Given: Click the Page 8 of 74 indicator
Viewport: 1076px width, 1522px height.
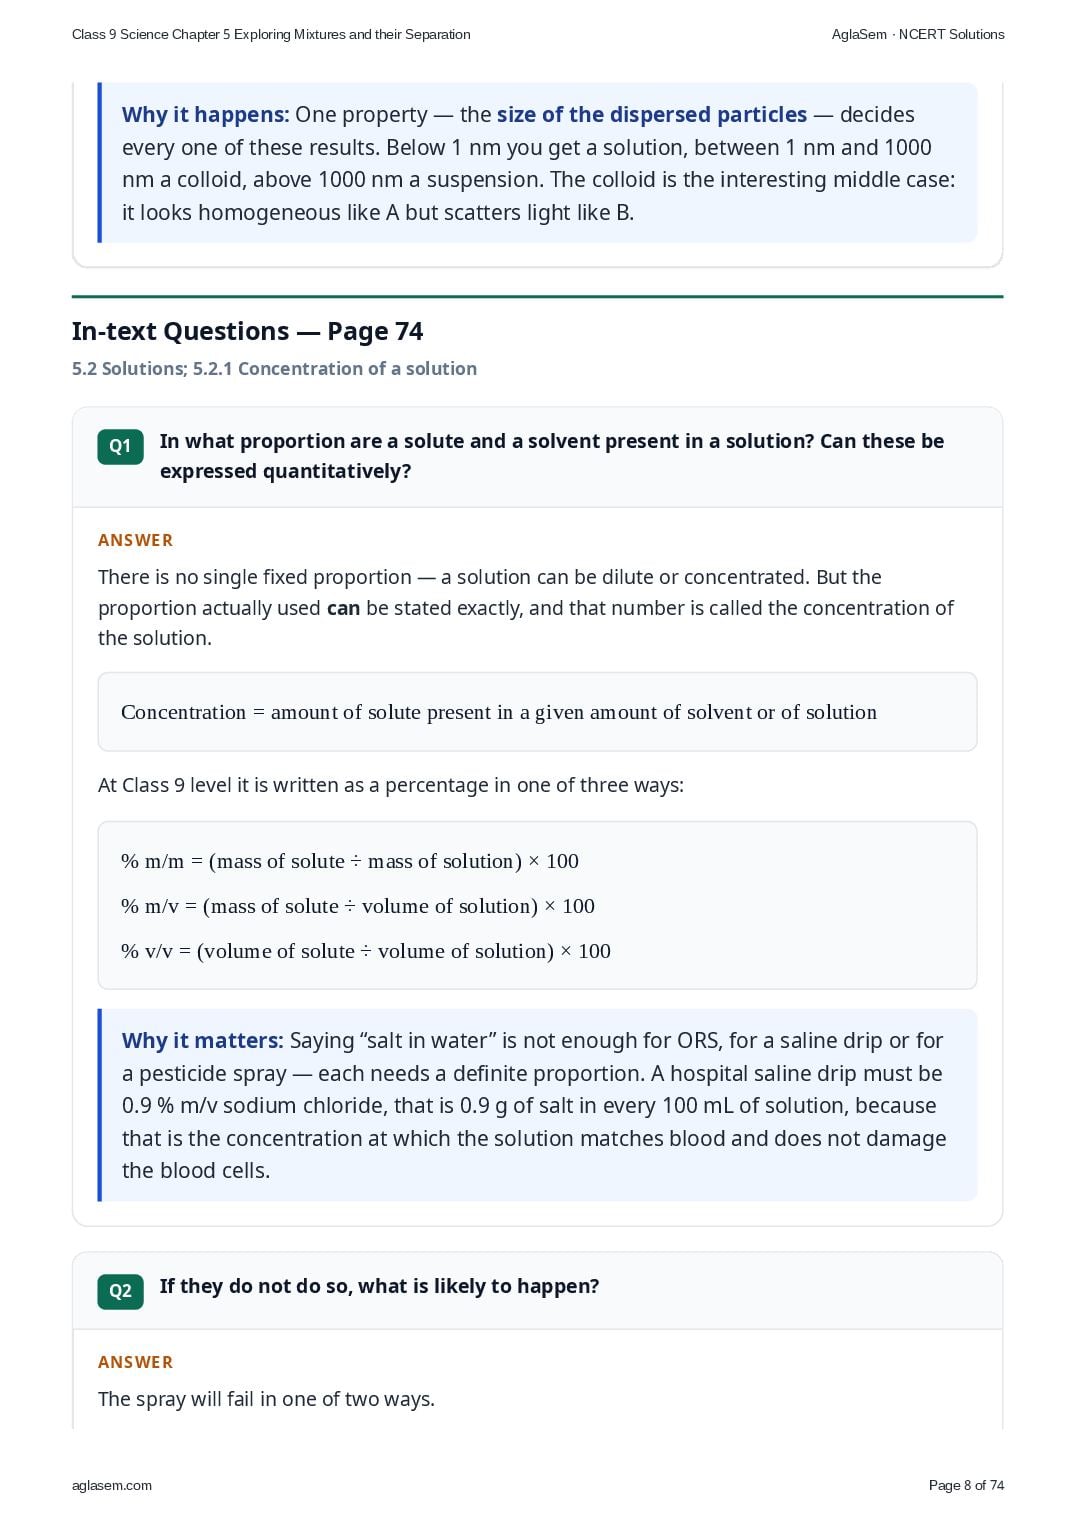Looking at the screenshot, I should [x=966, y=1485].
